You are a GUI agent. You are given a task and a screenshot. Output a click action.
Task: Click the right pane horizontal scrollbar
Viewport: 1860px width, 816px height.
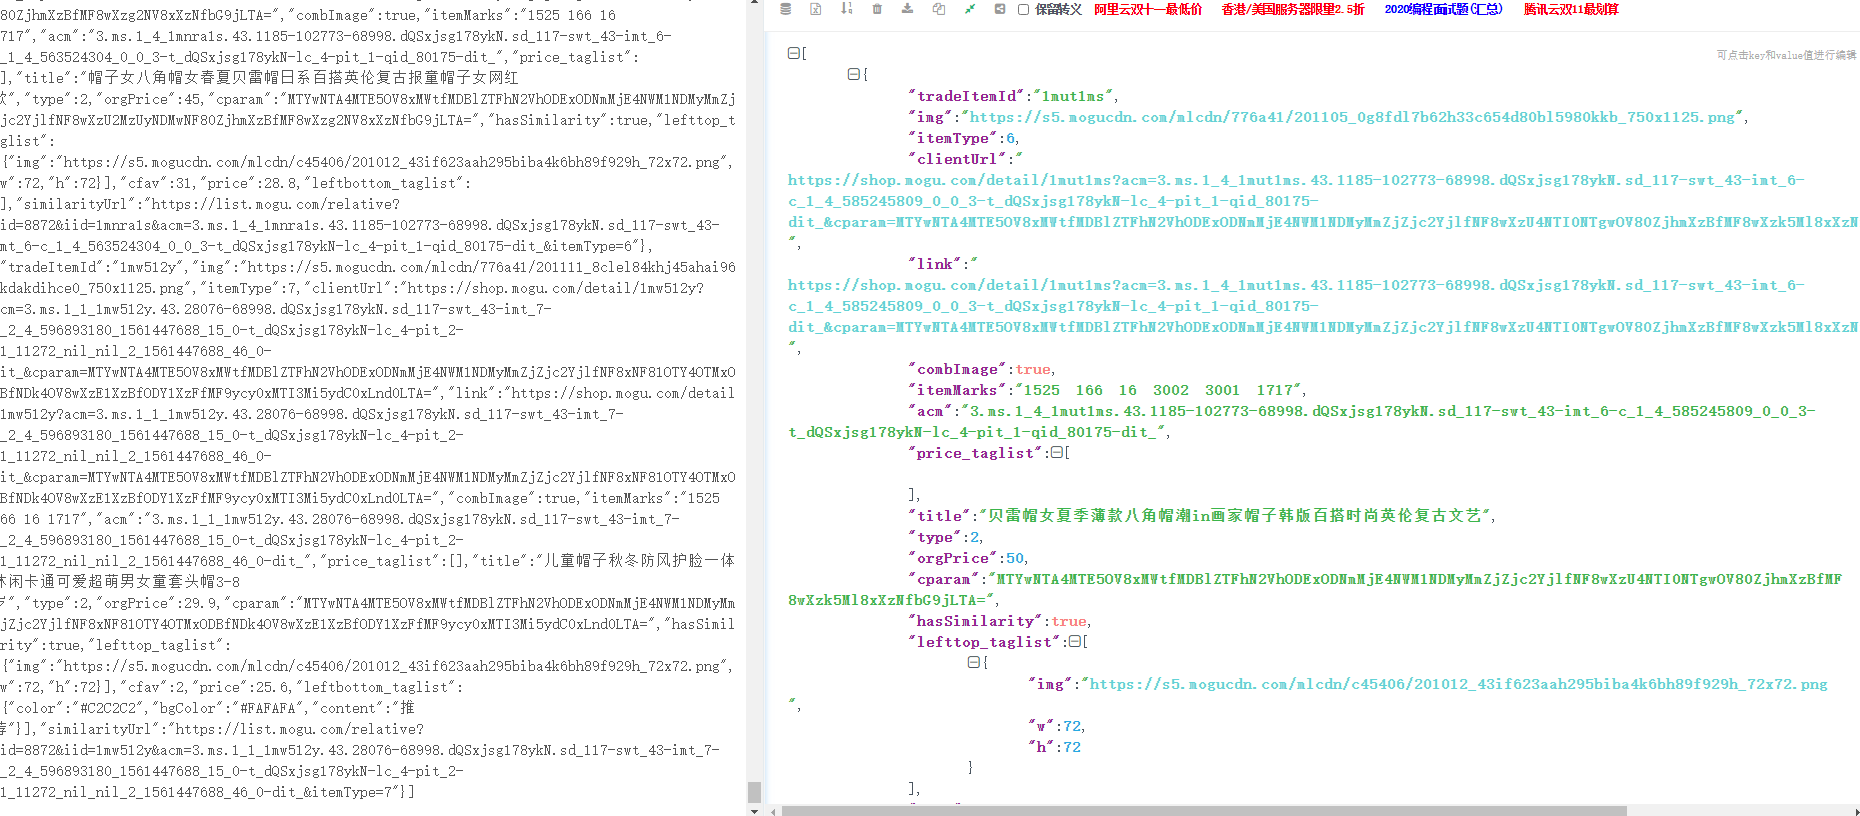pos(1204,811)
